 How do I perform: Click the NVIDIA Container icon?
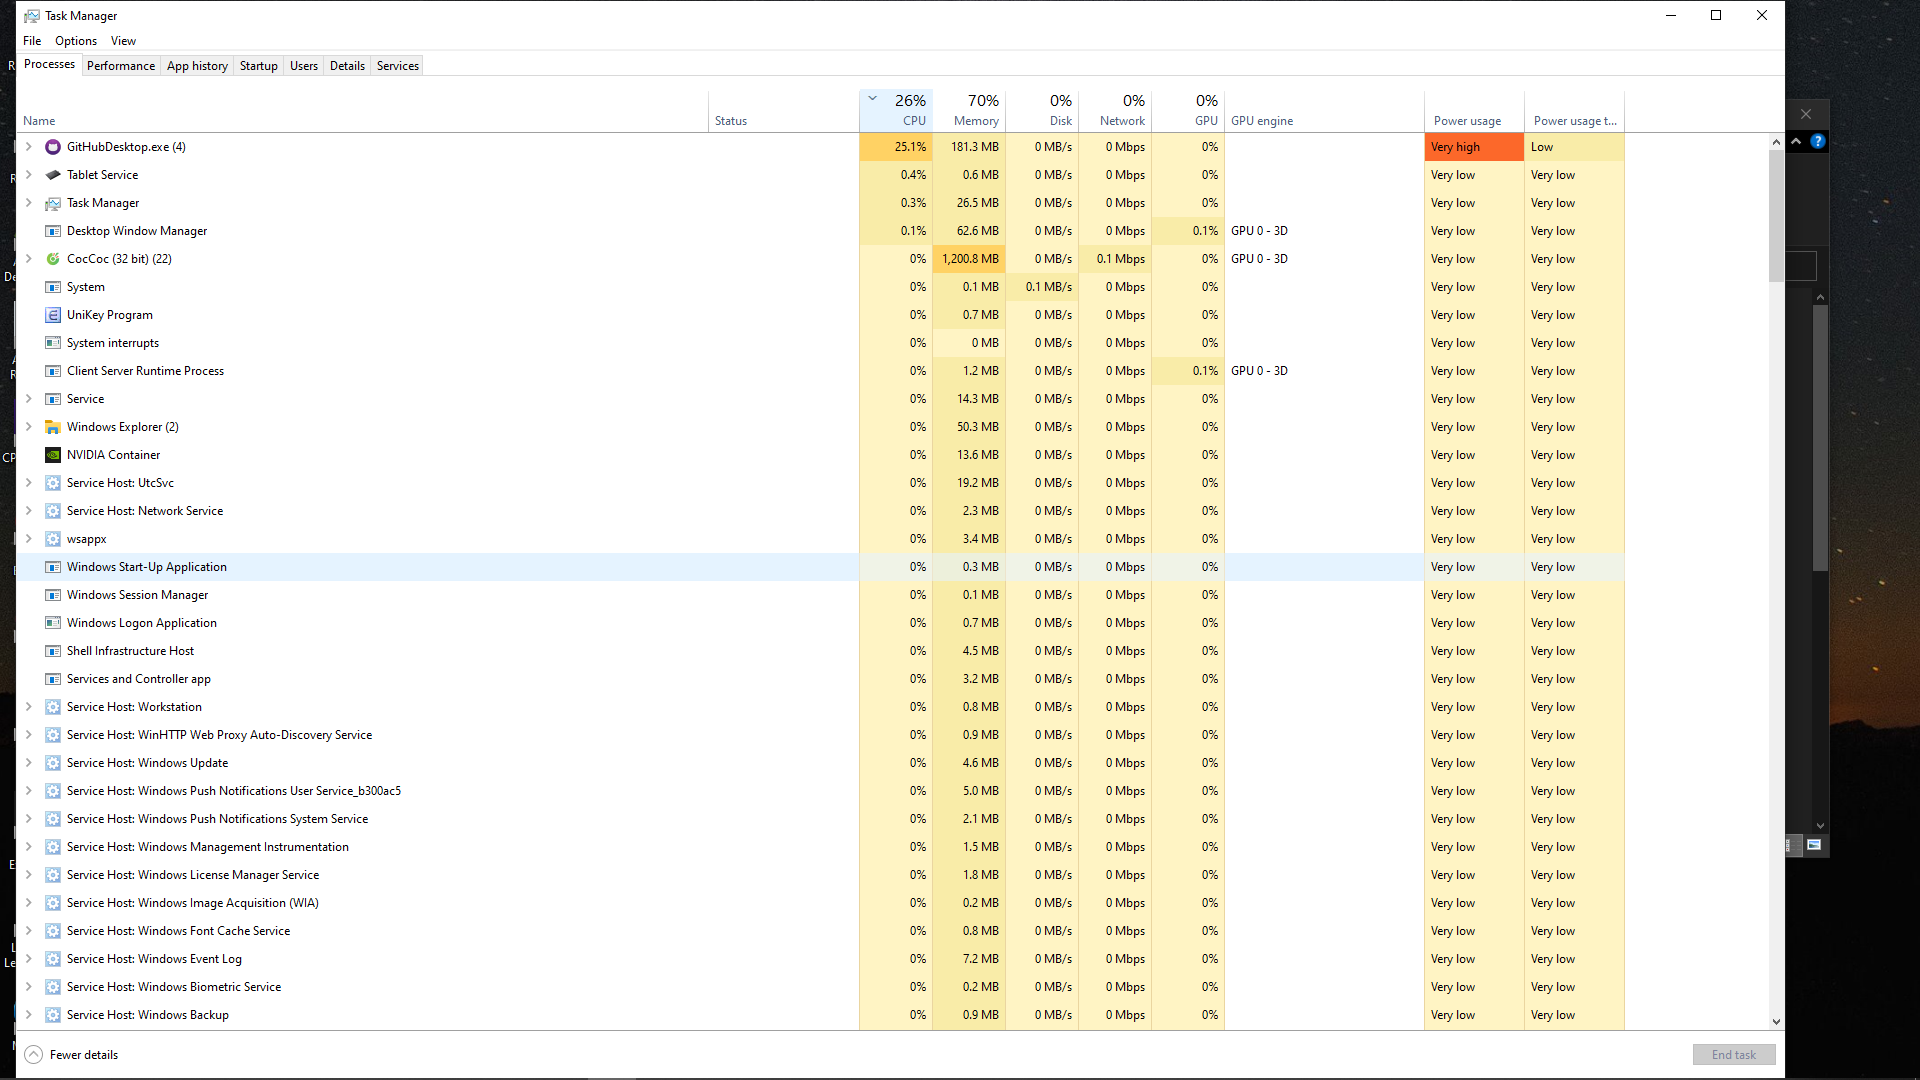[53, 455]
